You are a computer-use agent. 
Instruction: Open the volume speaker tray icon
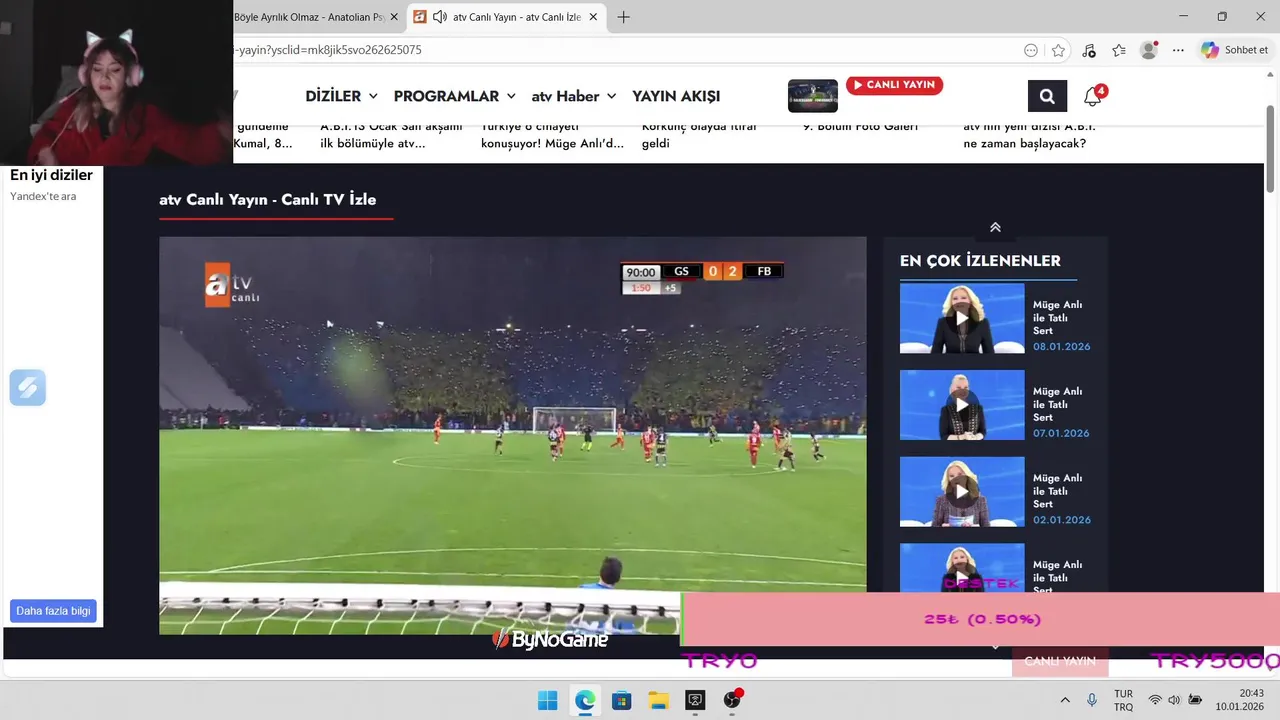(1174, 700)
